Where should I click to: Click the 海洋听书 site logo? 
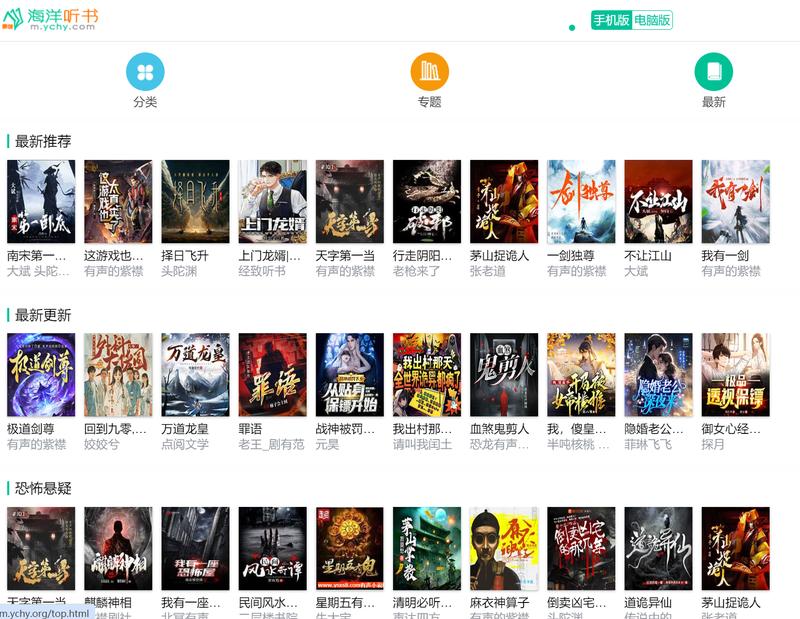[50, 19]
